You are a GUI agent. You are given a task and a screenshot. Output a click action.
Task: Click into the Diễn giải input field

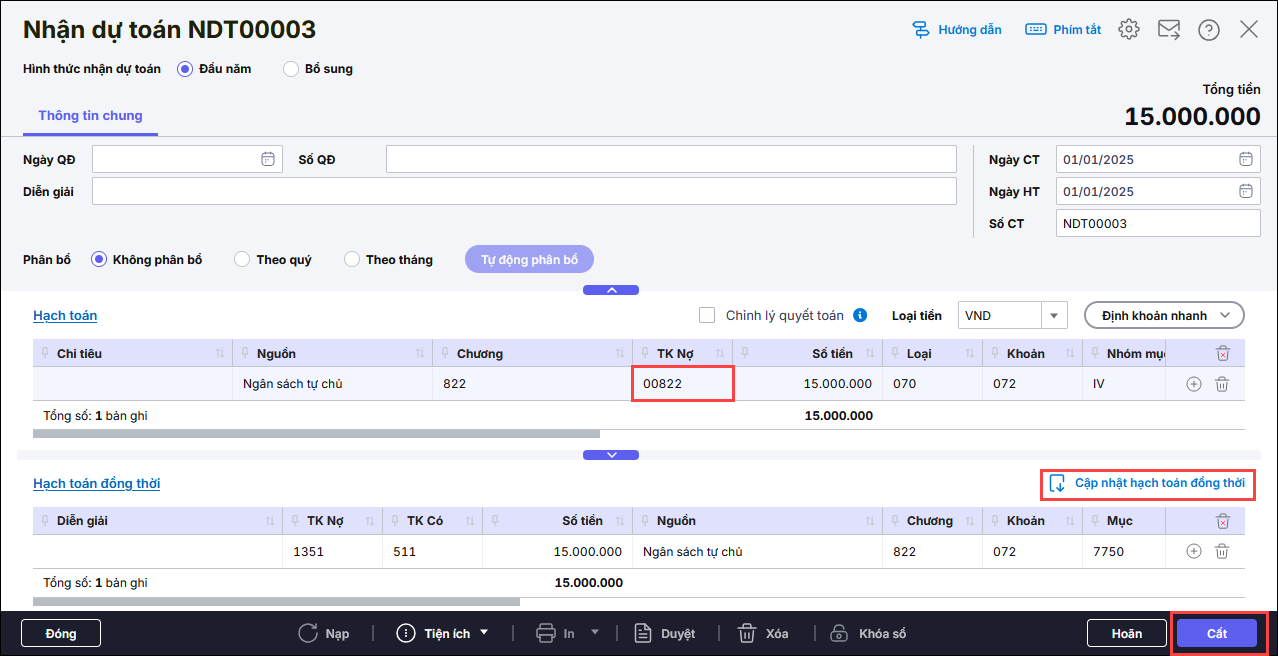click(524, 191)
